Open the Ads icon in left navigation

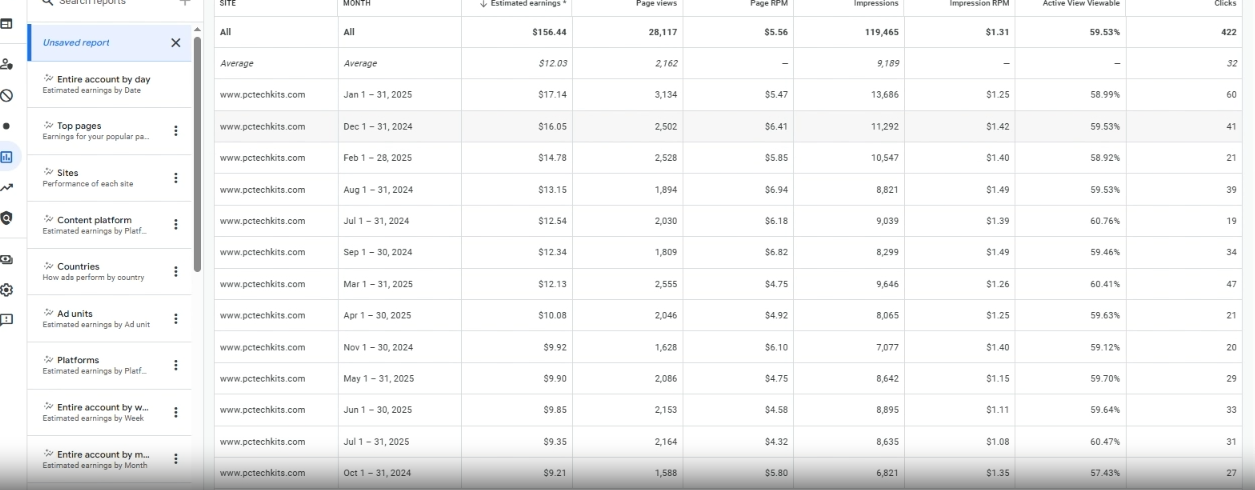6,24
